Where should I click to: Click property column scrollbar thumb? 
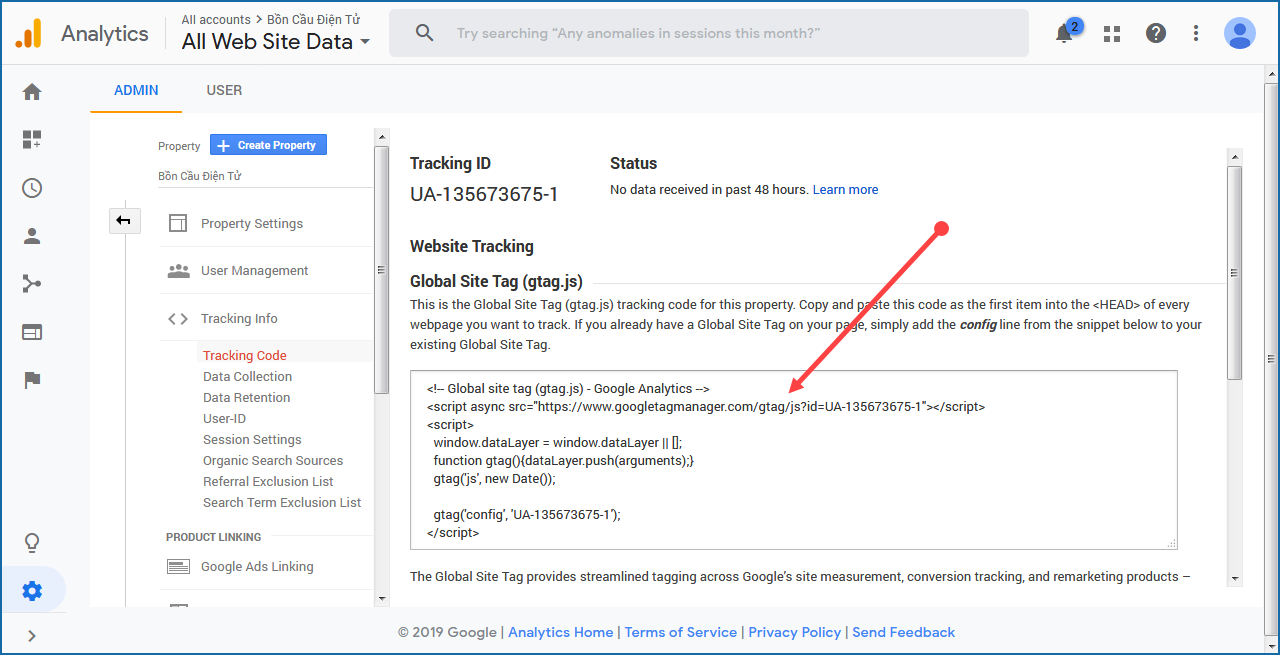coord(381,270)
